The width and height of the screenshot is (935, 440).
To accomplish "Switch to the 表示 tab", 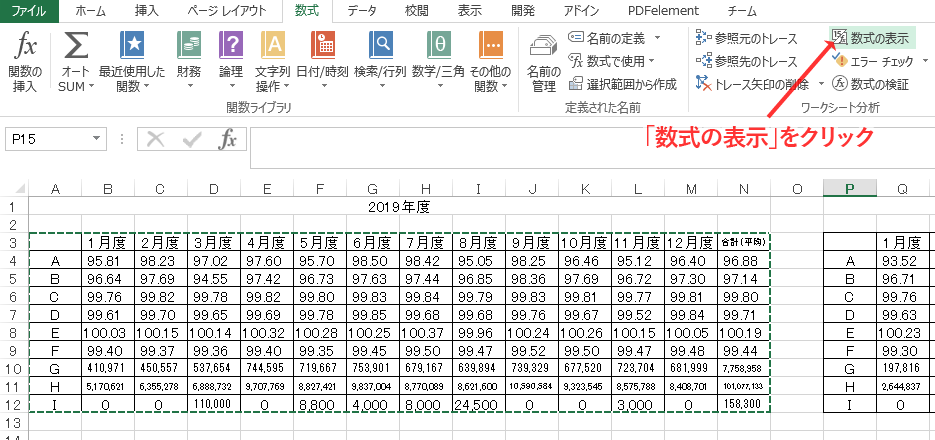I will point(470,10).
